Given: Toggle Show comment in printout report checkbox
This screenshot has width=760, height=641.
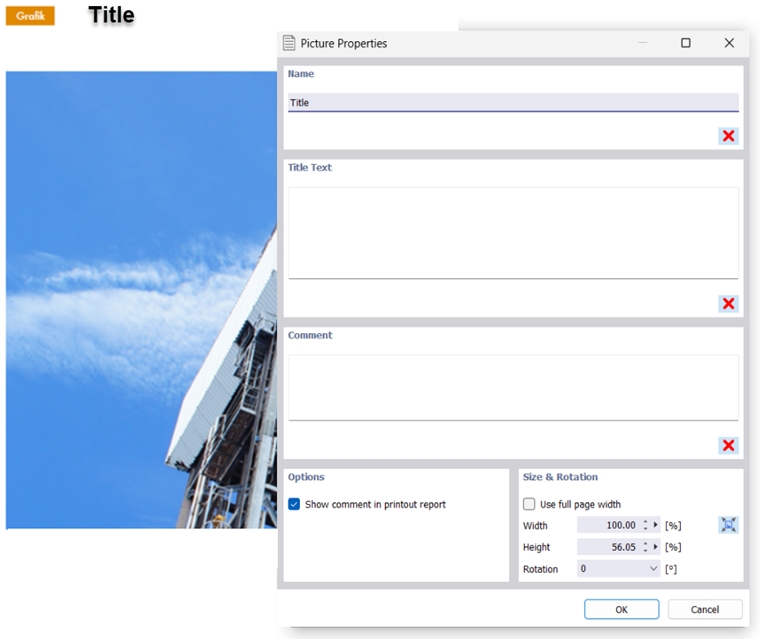Looking at the screenshot, I should (294, 504).
